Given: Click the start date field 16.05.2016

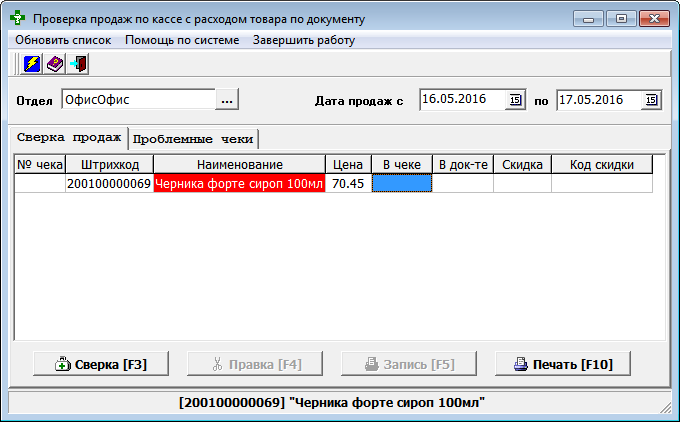Looking at the screenshot, I should point(463,99).
